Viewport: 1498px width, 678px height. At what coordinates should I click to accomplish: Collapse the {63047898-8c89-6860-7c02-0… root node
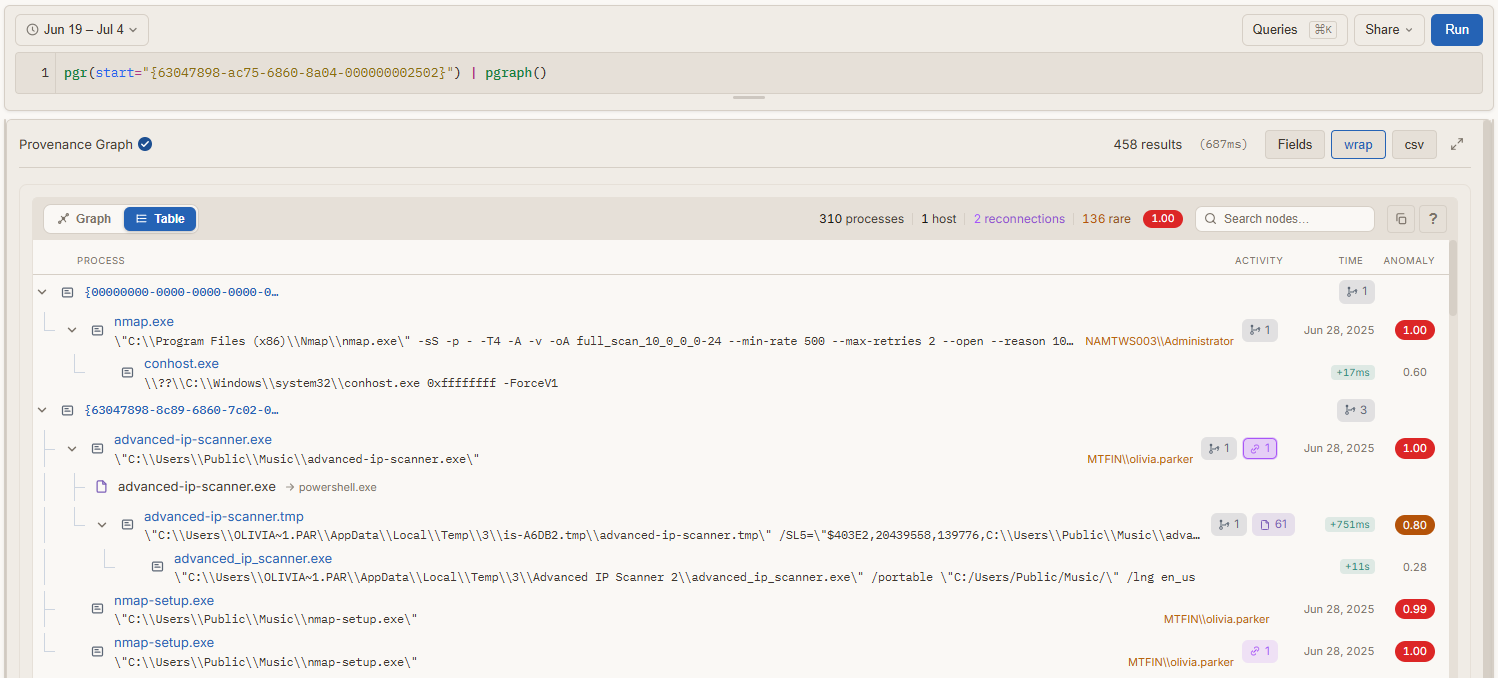(42, 410)
